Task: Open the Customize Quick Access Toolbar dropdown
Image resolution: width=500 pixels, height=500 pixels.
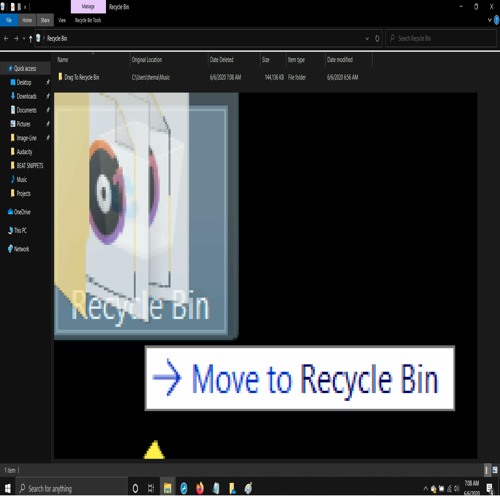Action: [x=25, y=7]
